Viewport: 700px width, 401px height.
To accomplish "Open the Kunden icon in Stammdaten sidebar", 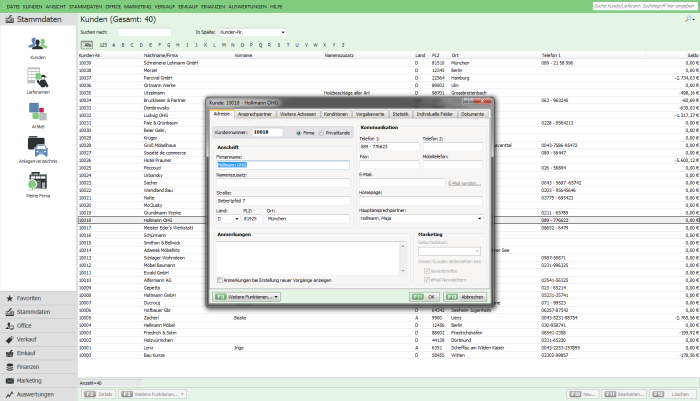I will (38, 44).
